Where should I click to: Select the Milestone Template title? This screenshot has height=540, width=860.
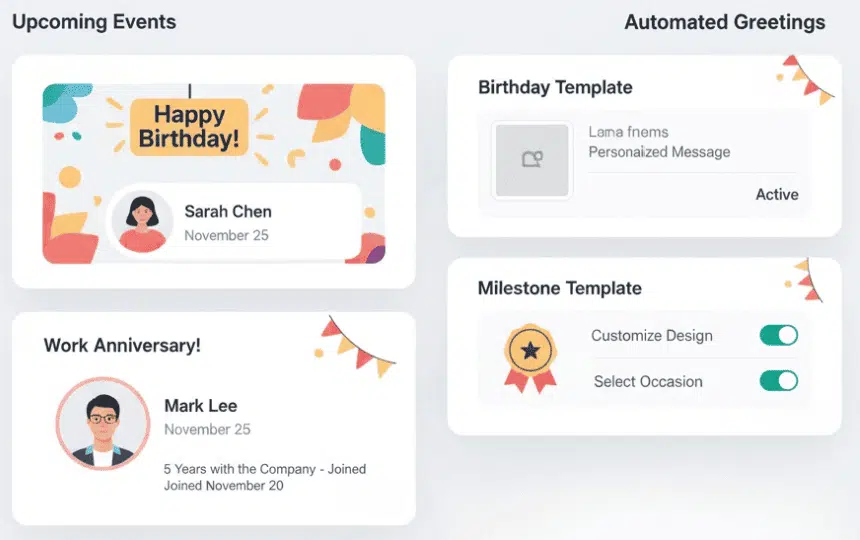[559, 288]
